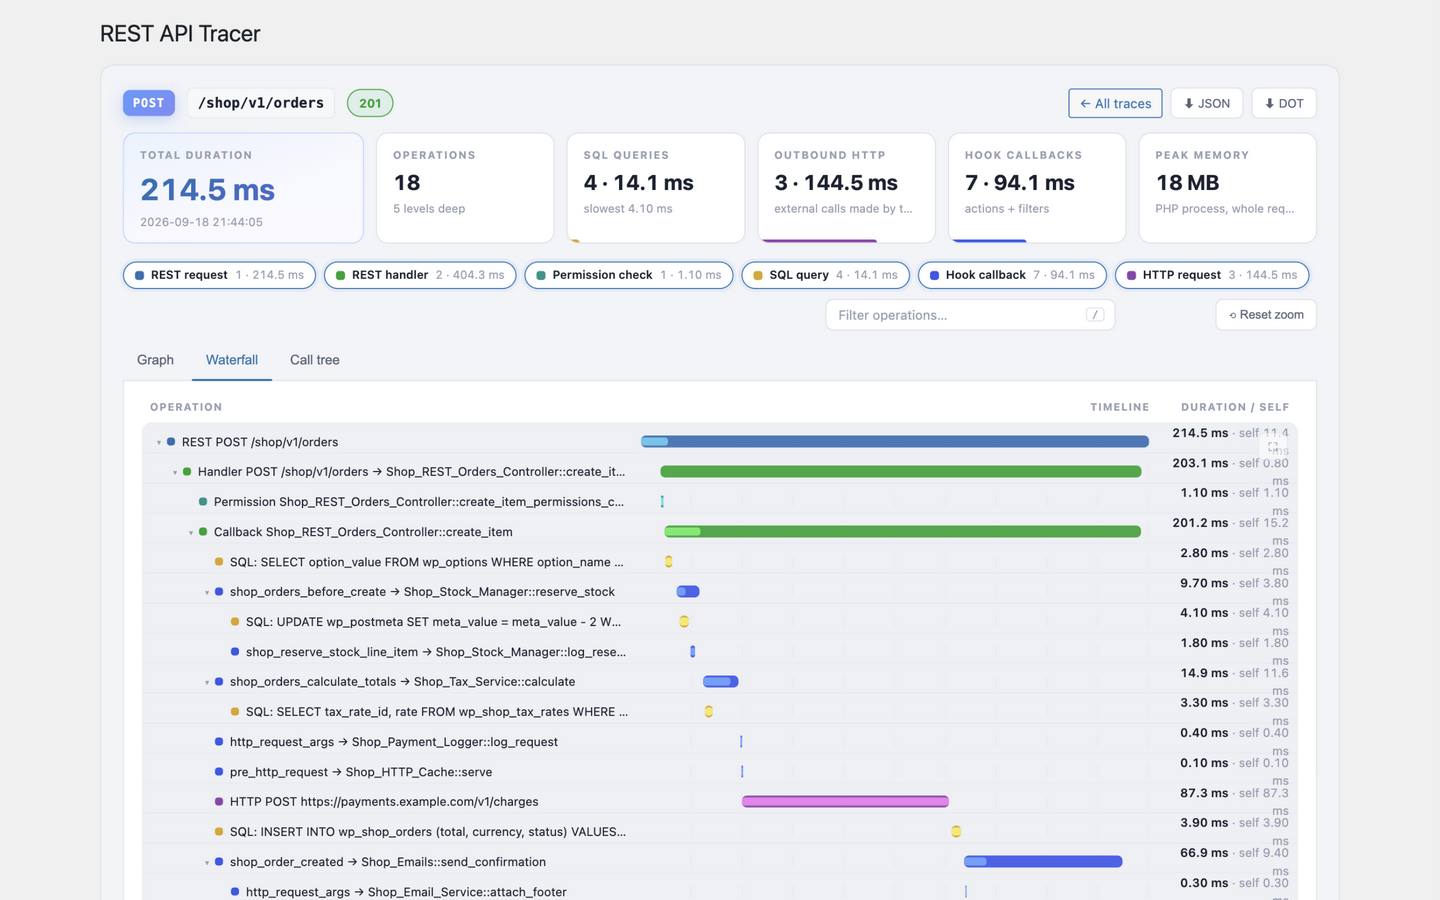The image size is (1440, 900).
Task: Select the Shop_Email_Service::attach_footer row
Action: click(x=719, y=888)
